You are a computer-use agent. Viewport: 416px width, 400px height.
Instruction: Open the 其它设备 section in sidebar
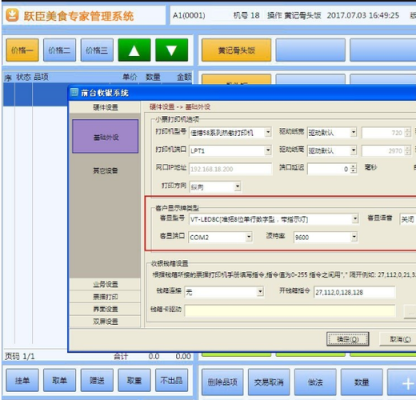pos(105,171)
